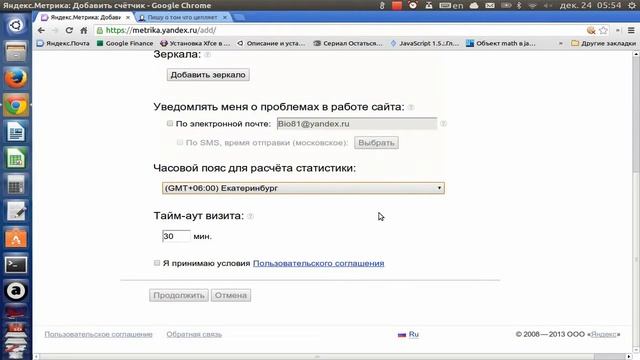640x360 pixels.
Task: Open the volume indicator in the top panel
Action: click(547, 5)
